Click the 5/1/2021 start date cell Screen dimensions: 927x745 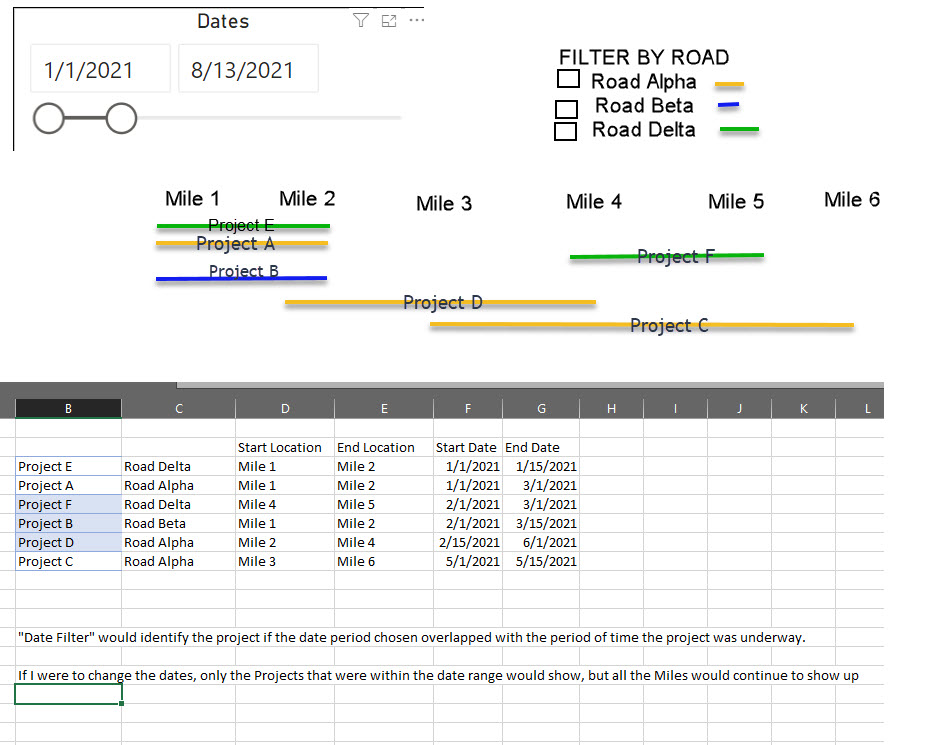tap(468, 561)
